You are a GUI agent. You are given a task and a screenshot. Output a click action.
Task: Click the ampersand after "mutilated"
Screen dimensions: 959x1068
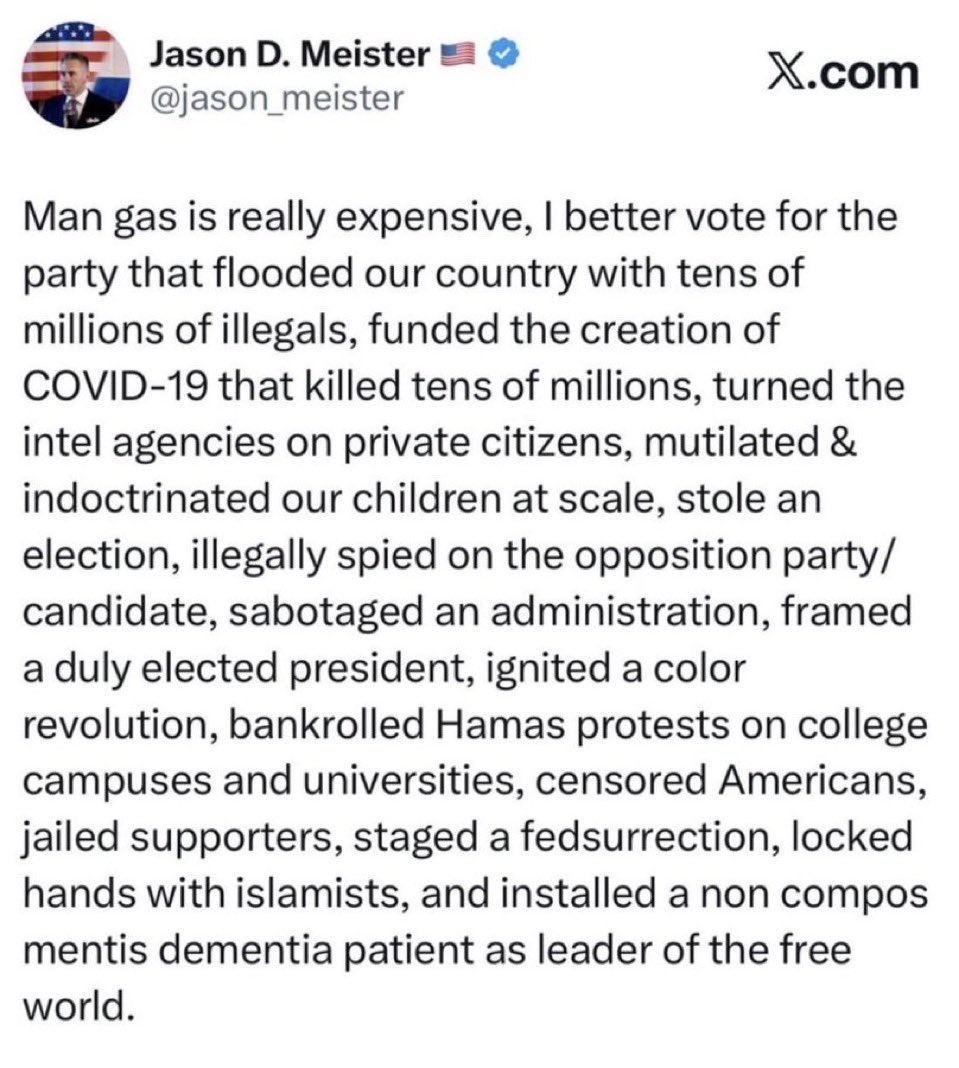tap(843, 442)
